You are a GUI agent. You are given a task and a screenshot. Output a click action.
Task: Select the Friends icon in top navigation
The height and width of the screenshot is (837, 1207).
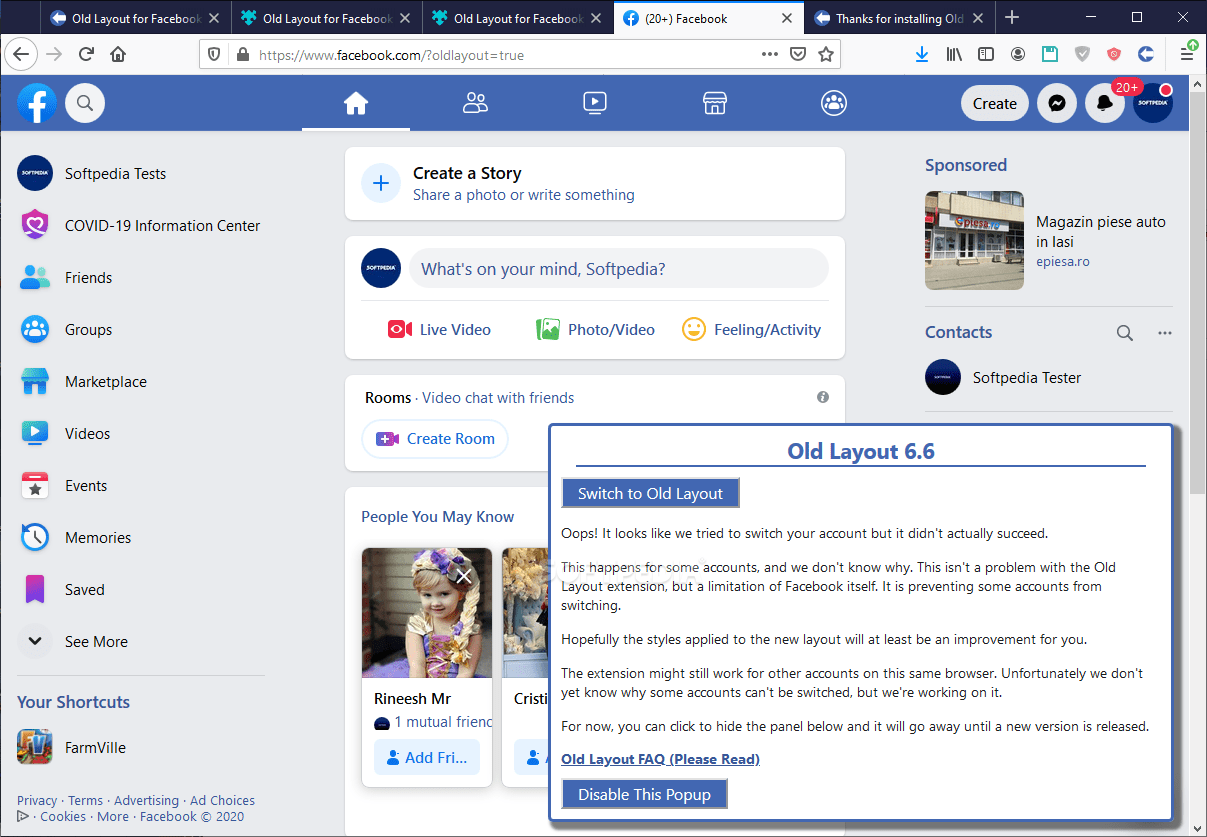475,103
